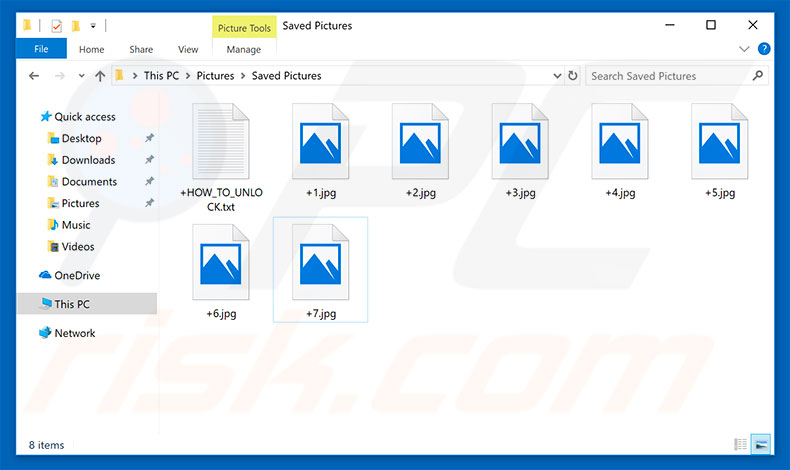This screenshot has height=470, width=790.
Task: Open the File menu
Action: coord(42,49)
